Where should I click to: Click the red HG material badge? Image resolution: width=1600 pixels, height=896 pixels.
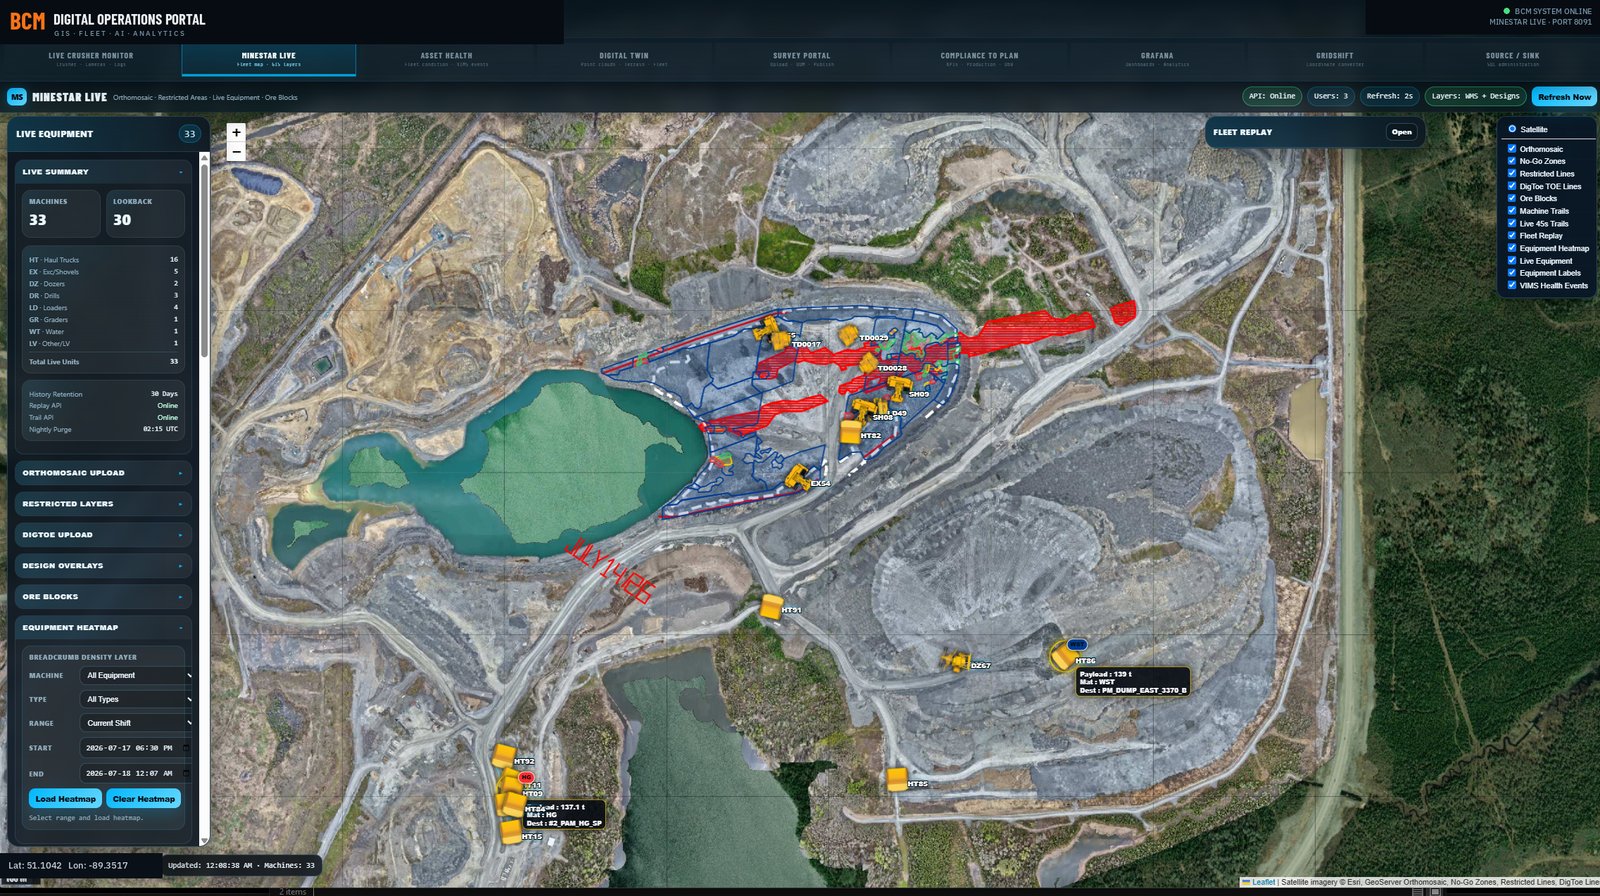(526, 777)
